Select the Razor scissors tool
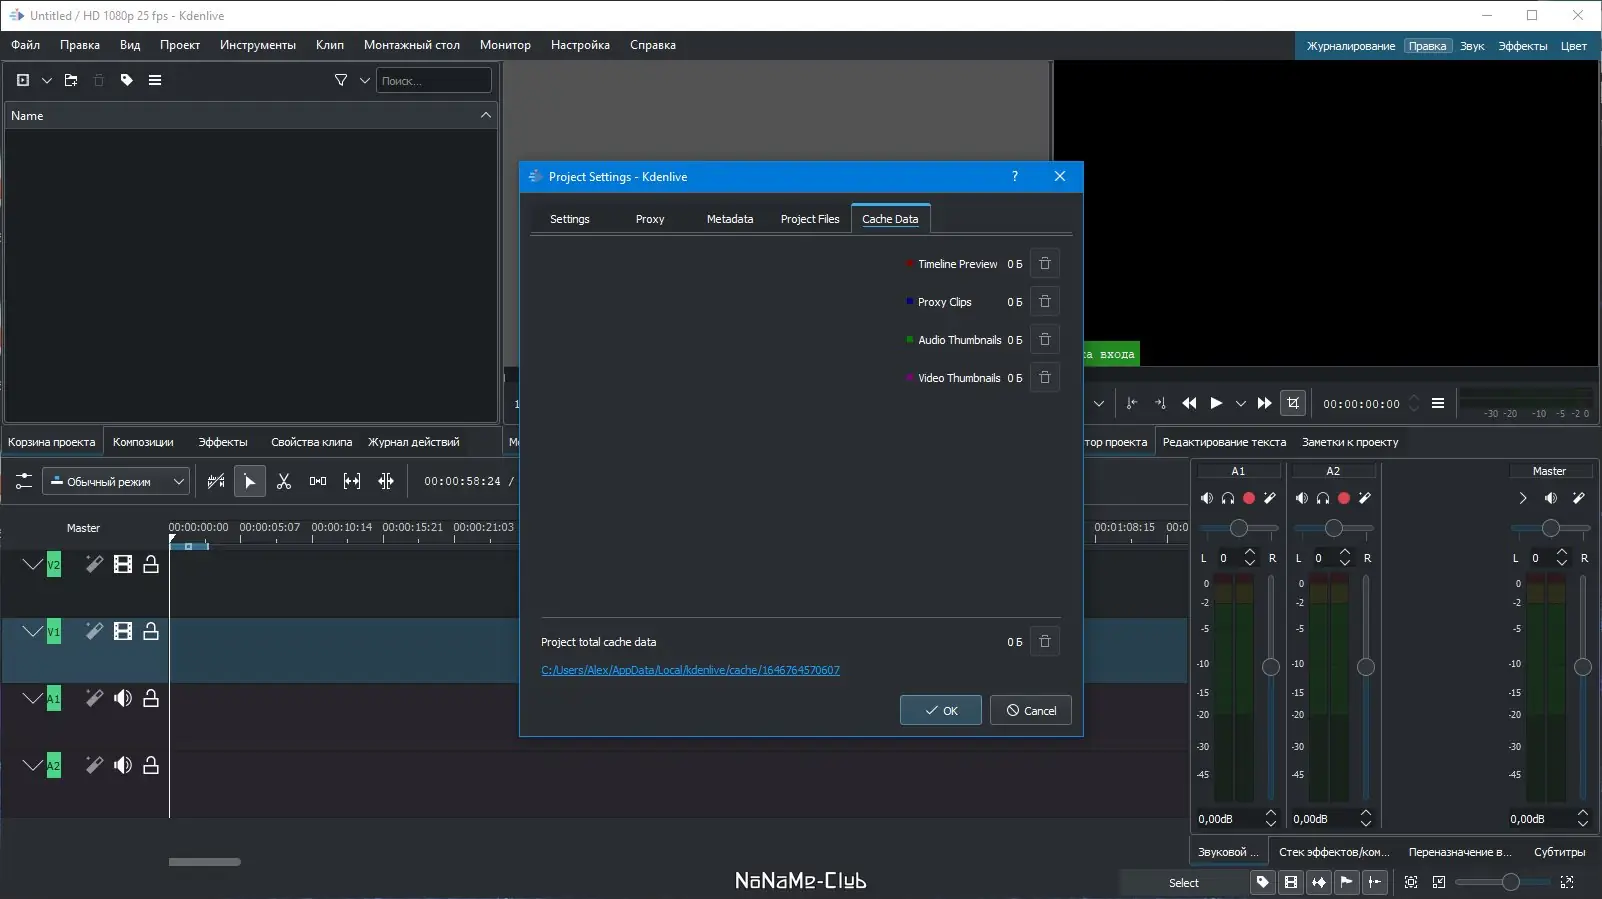This screenshot has height=899, width=1602. [284, 481]
